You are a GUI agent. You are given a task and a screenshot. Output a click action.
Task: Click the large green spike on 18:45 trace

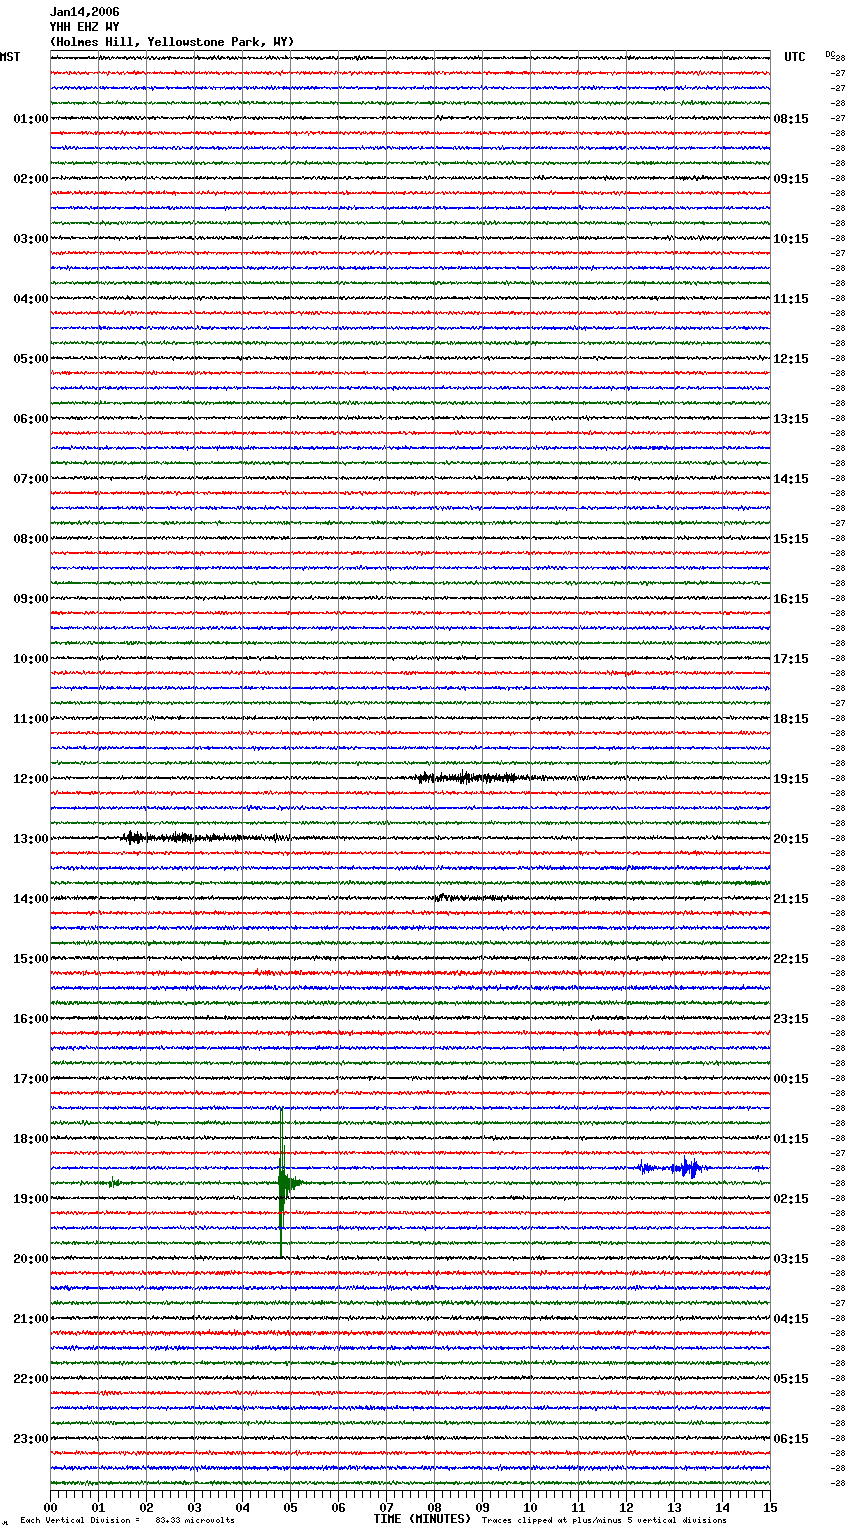point(283,1182)
